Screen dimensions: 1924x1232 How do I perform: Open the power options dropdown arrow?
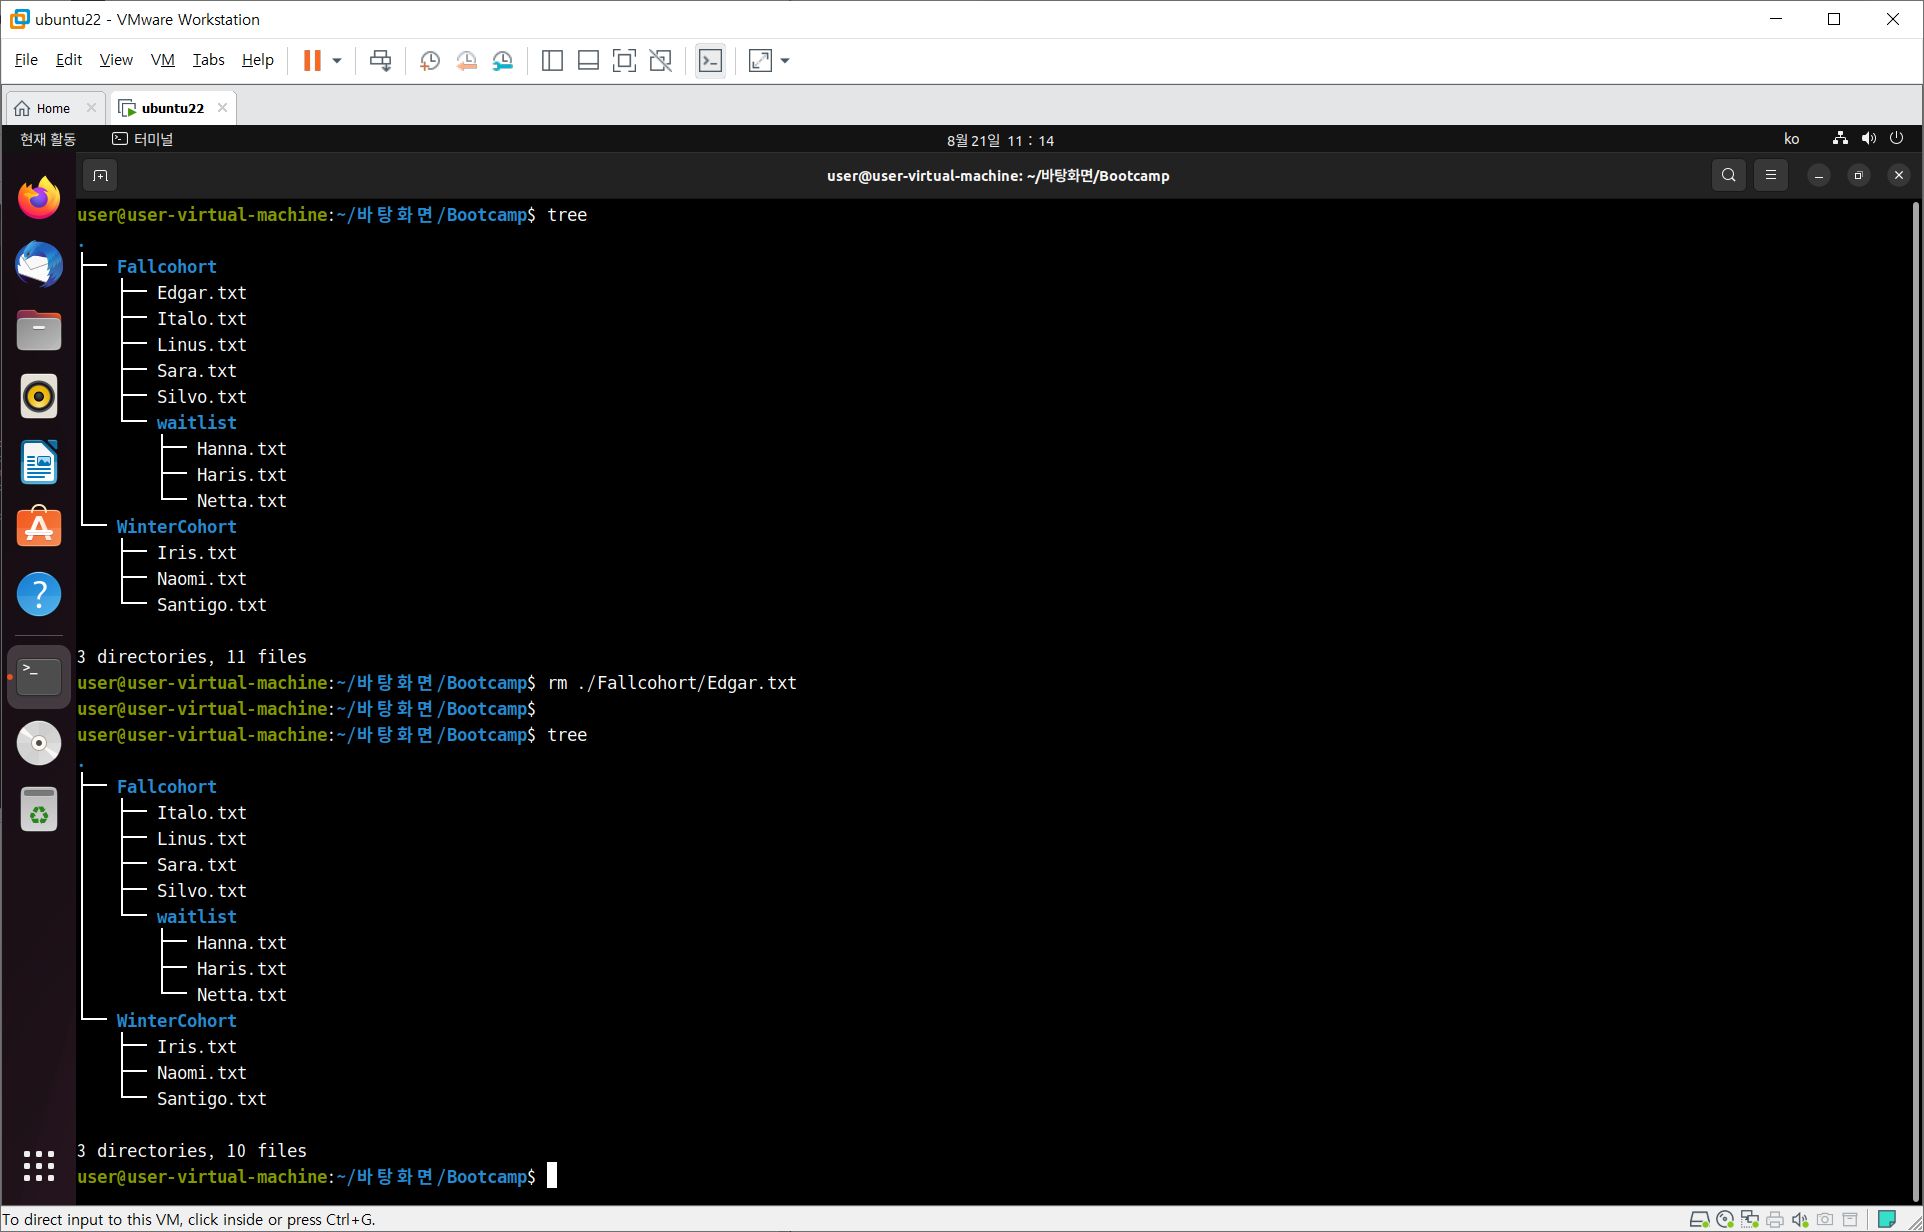337,61
